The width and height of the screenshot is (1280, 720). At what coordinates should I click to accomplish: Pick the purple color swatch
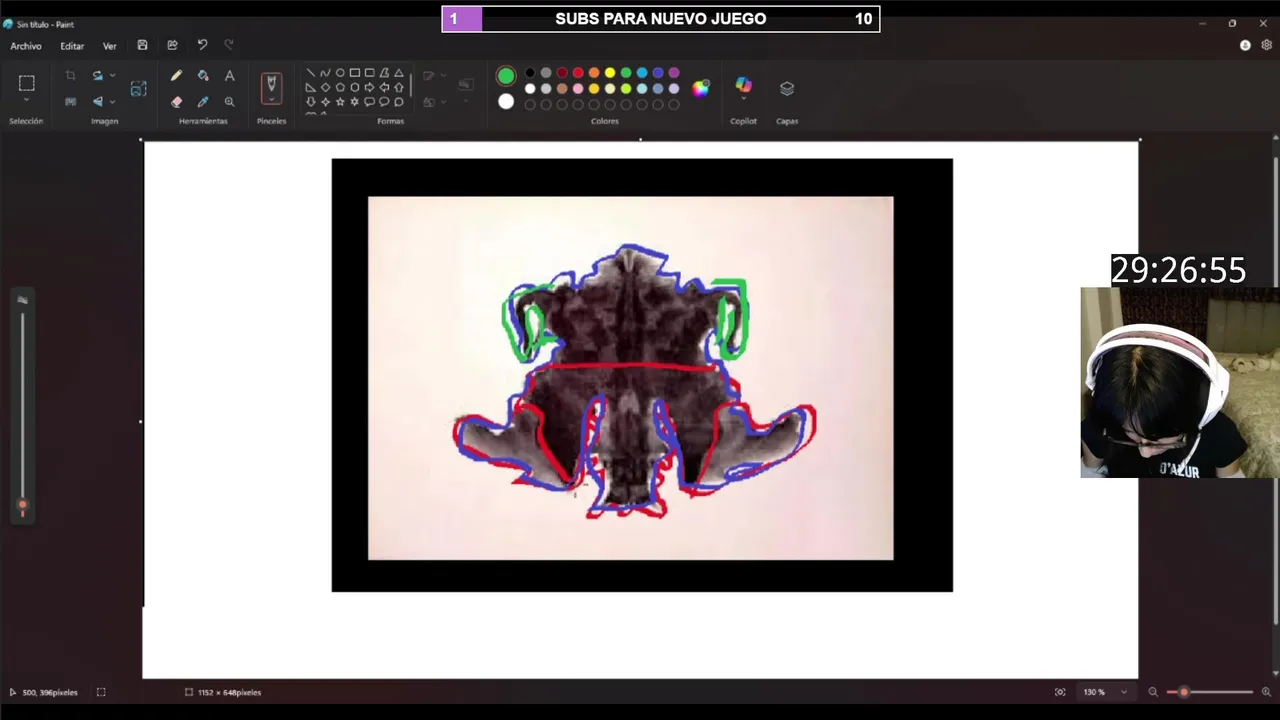pos(674,73)
